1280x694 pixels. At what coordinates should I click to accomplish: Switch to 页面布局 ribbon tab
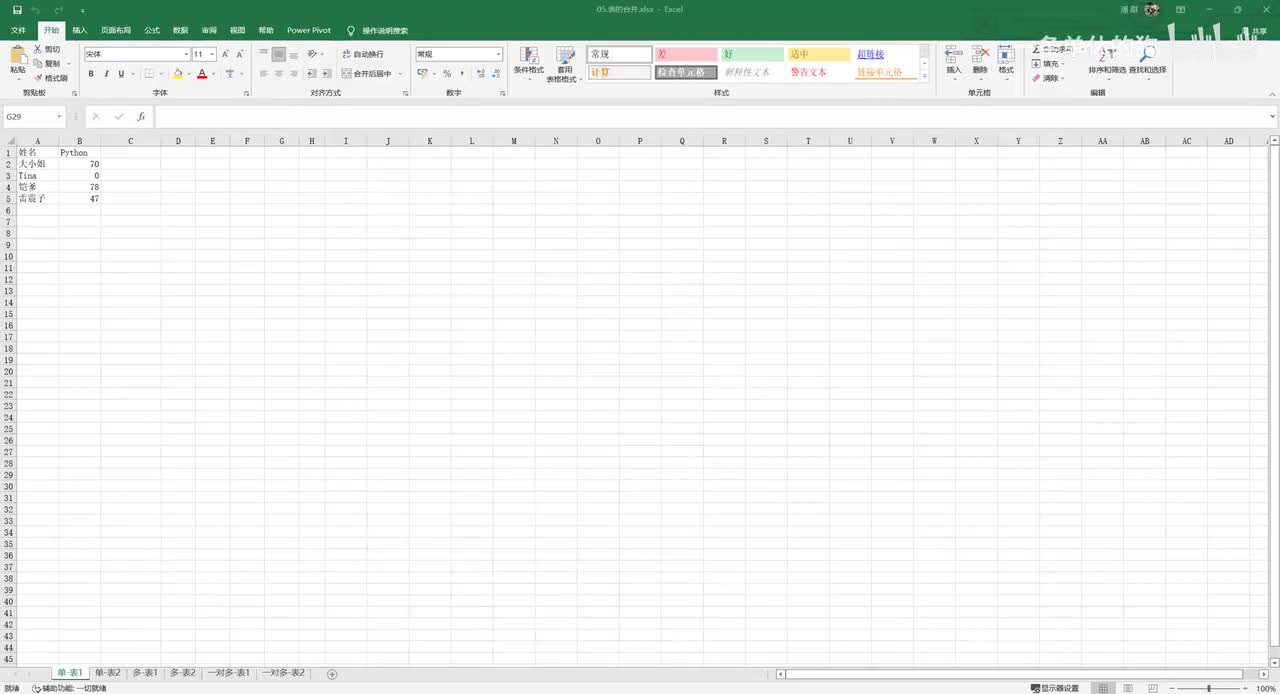(x=116, y=30)
